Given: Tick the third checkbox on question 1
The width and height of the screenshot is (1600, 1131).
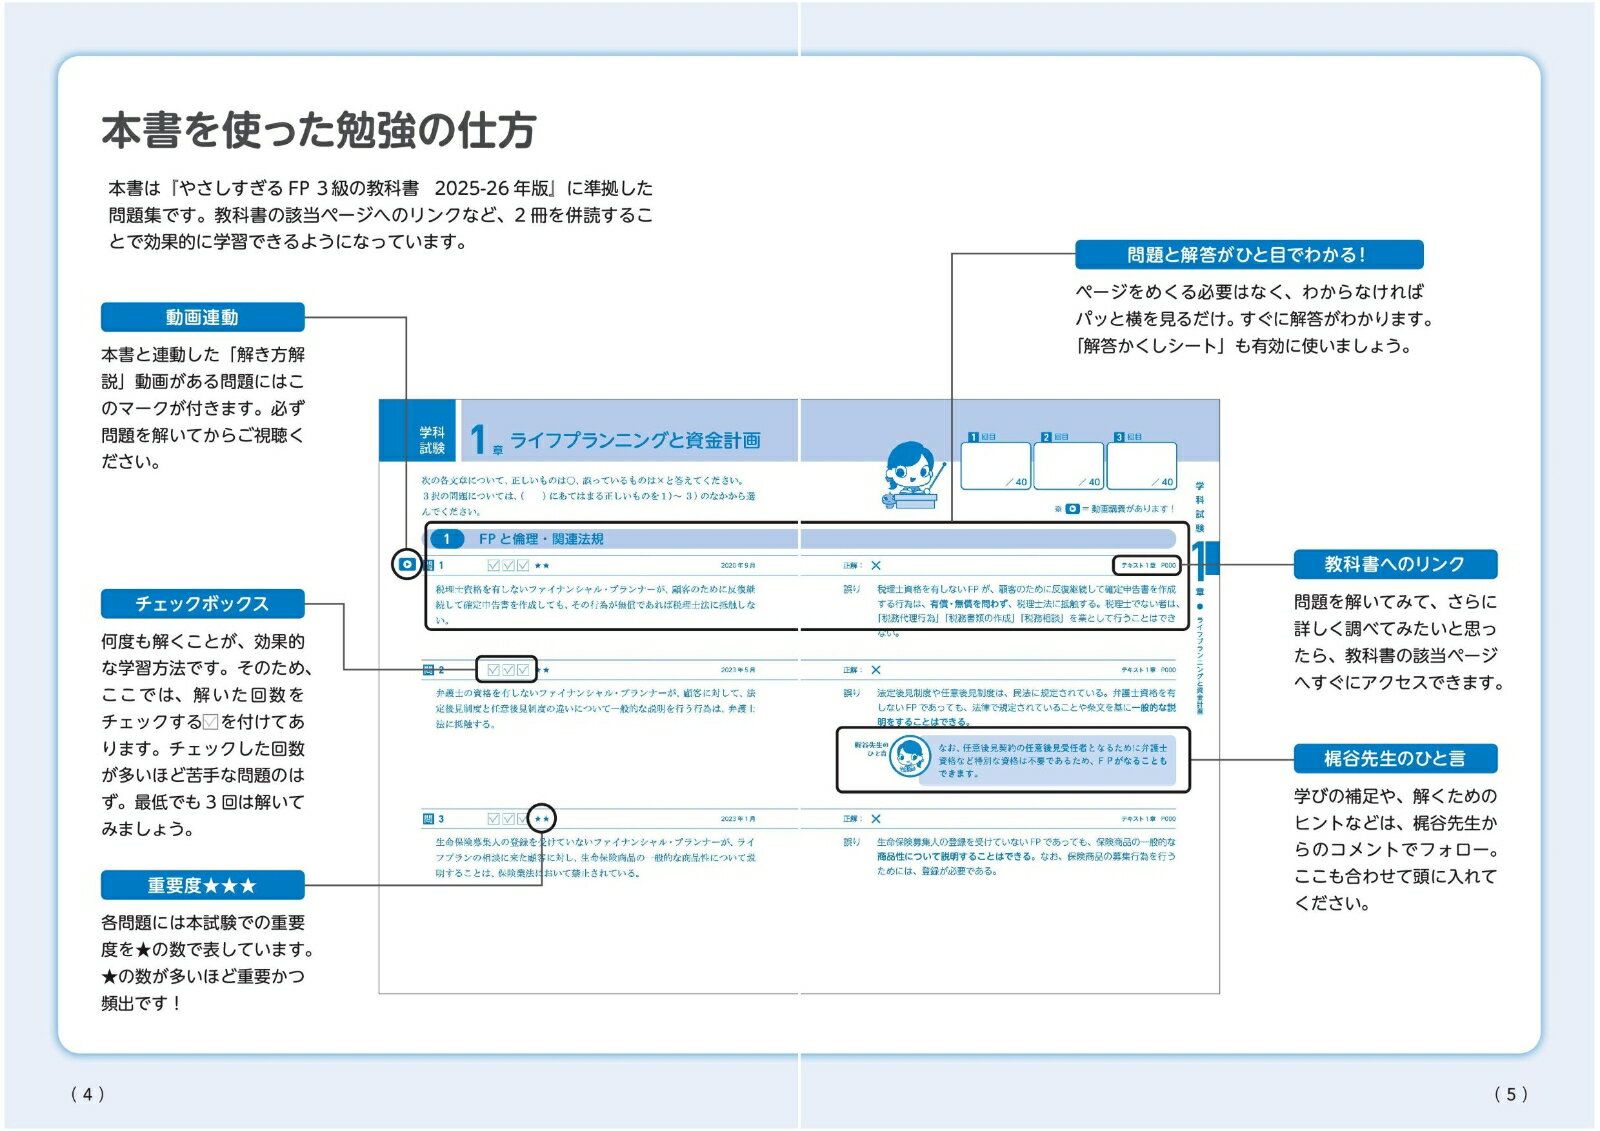Looking at the screenshot, I should tap(522, 566).
